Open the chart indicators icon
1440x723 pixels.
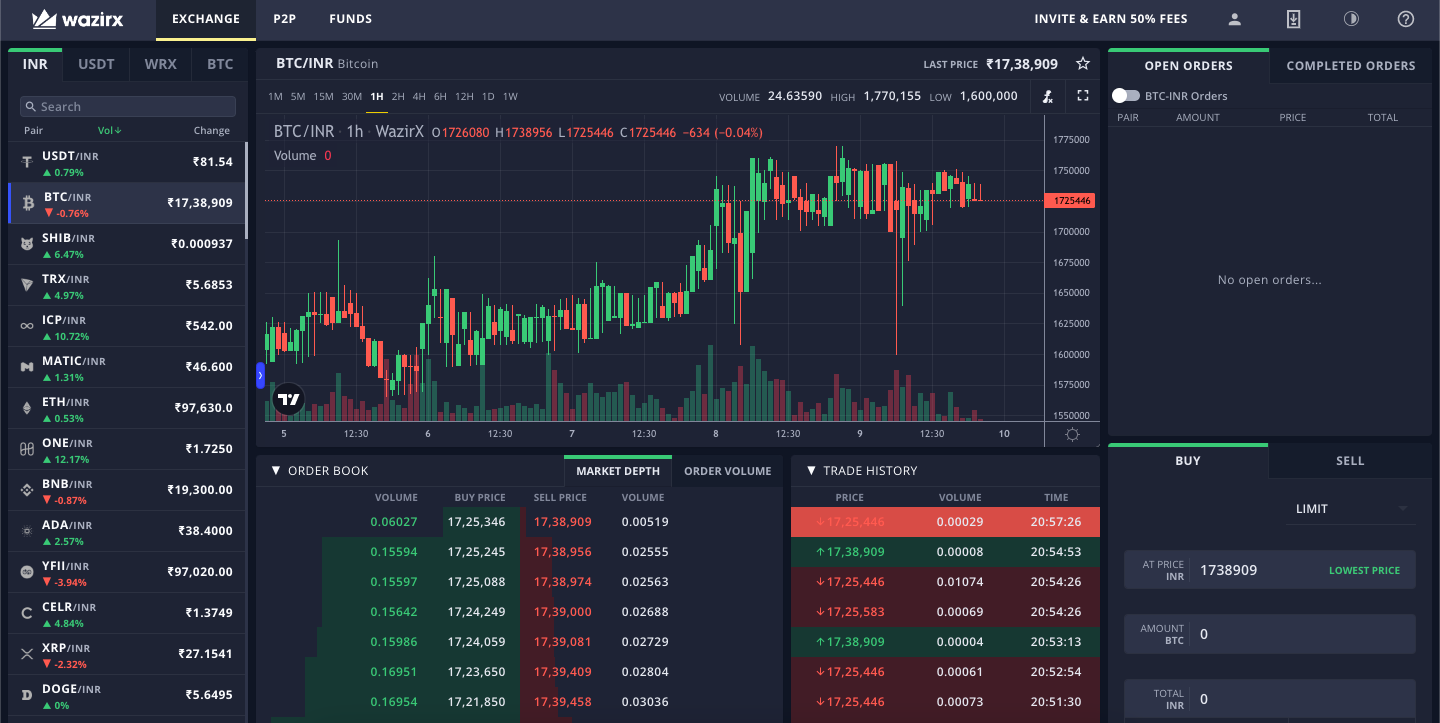tap(1047, 96)
